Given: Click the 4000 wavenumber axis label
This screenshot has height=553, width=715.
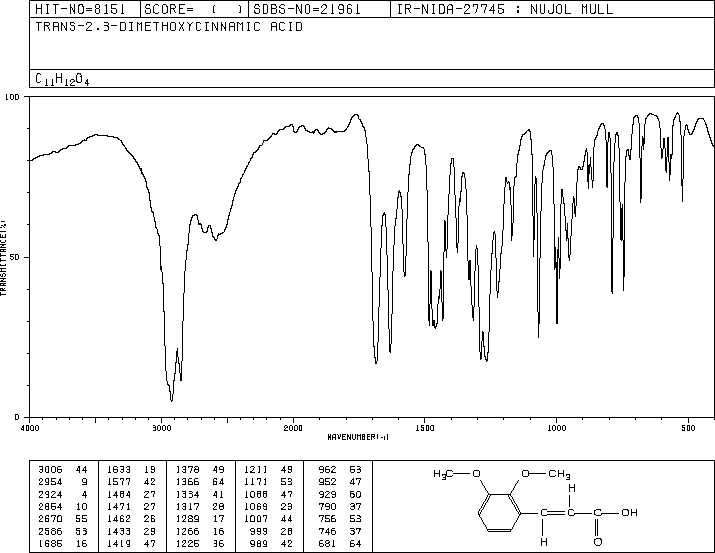Looking at the screenshot, I should pos(30,428).
